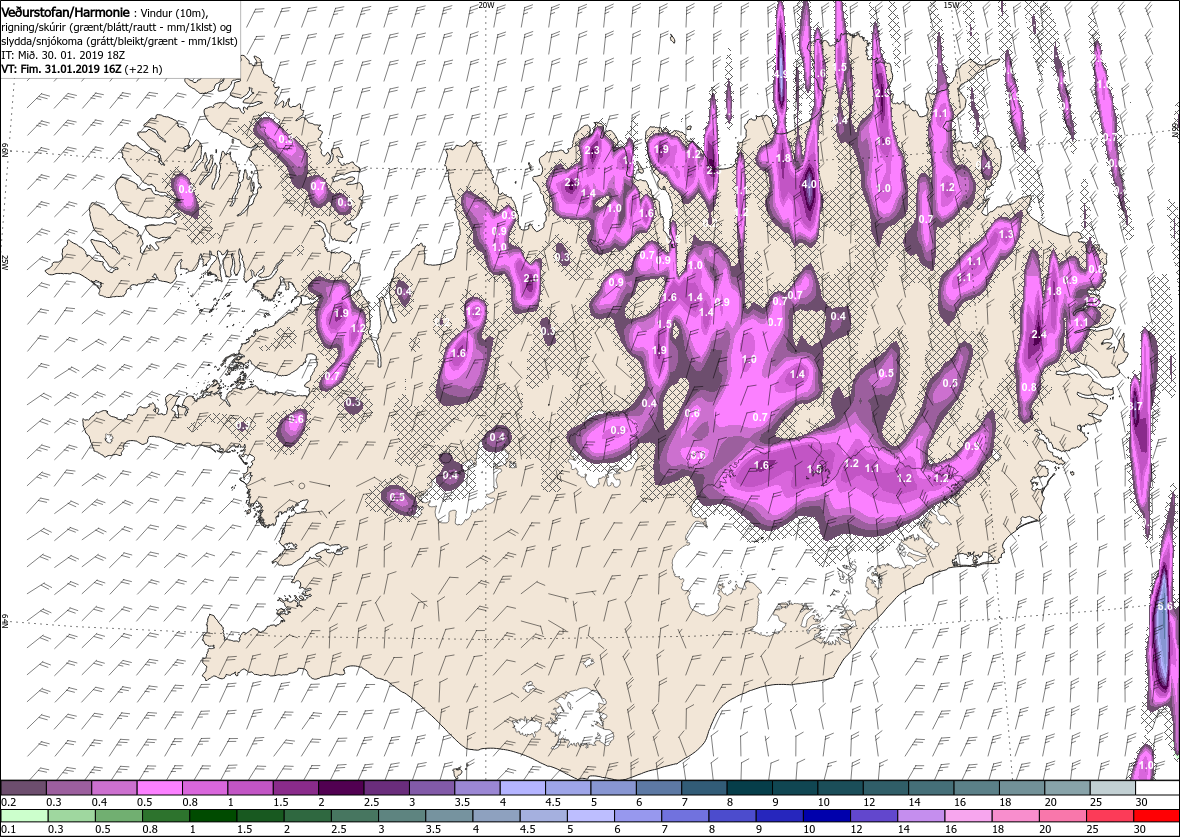The height and width of the screenshot is (837, 1180).
Task: Pick the light pink 16–18 swatch, lower legend
Action: click(968, 816)
